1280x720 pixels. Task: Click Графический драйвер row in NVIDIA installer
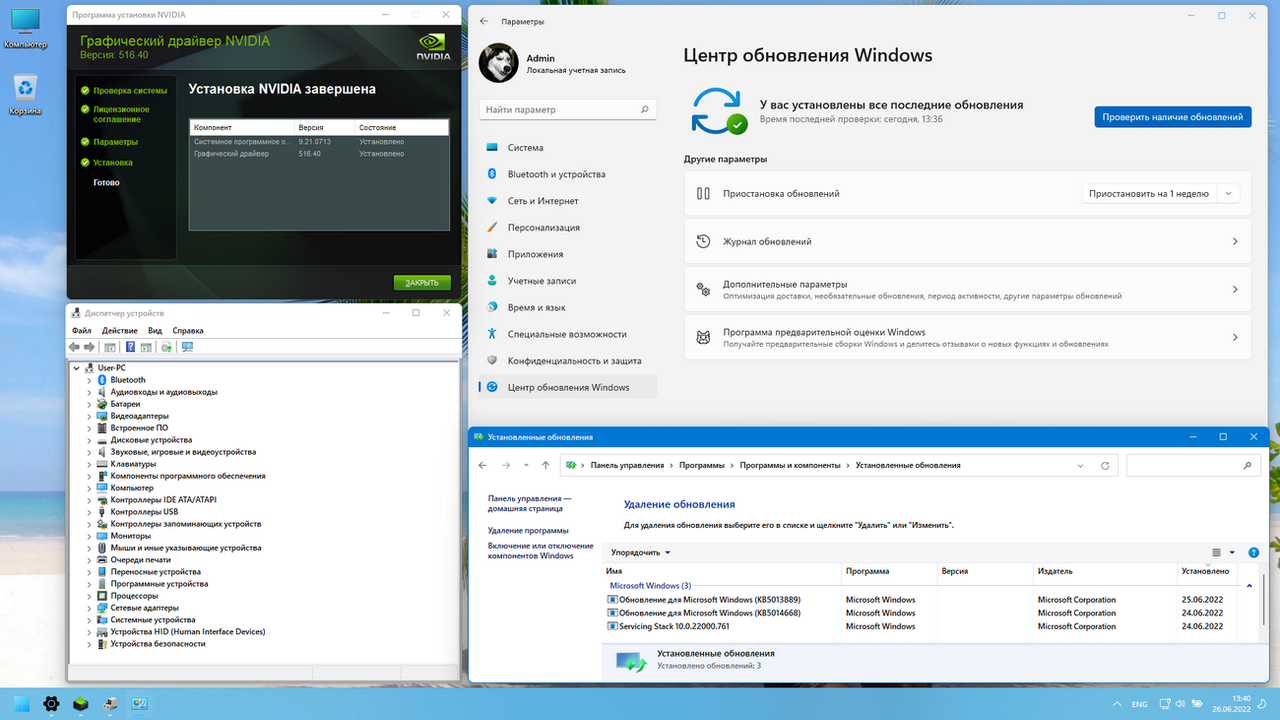[x=319, y=154]
